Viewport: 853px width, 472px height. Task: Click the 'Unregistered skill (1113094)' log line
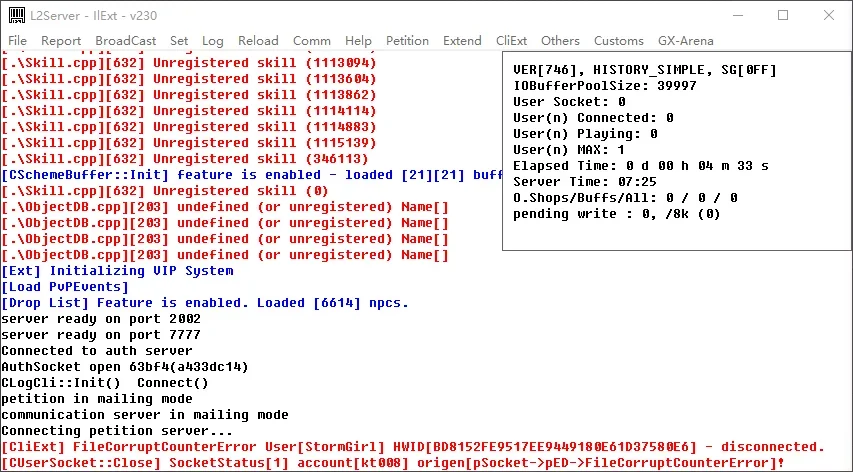[189, 63]
